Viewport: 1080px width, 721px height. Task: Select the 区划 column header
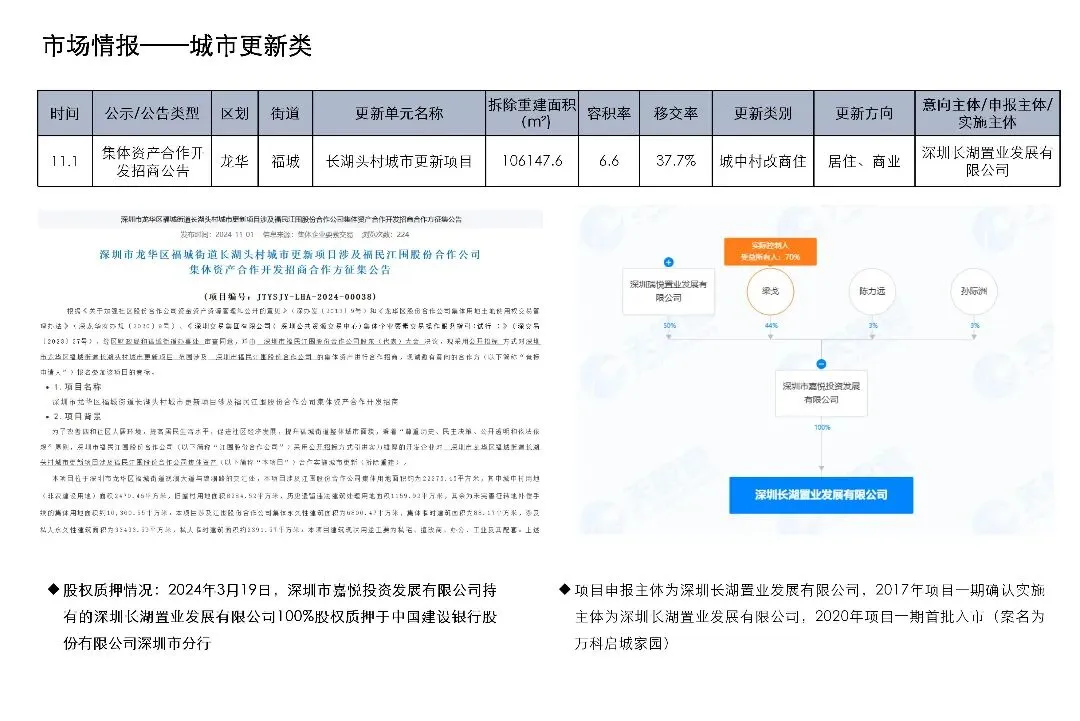pos(235,113)
